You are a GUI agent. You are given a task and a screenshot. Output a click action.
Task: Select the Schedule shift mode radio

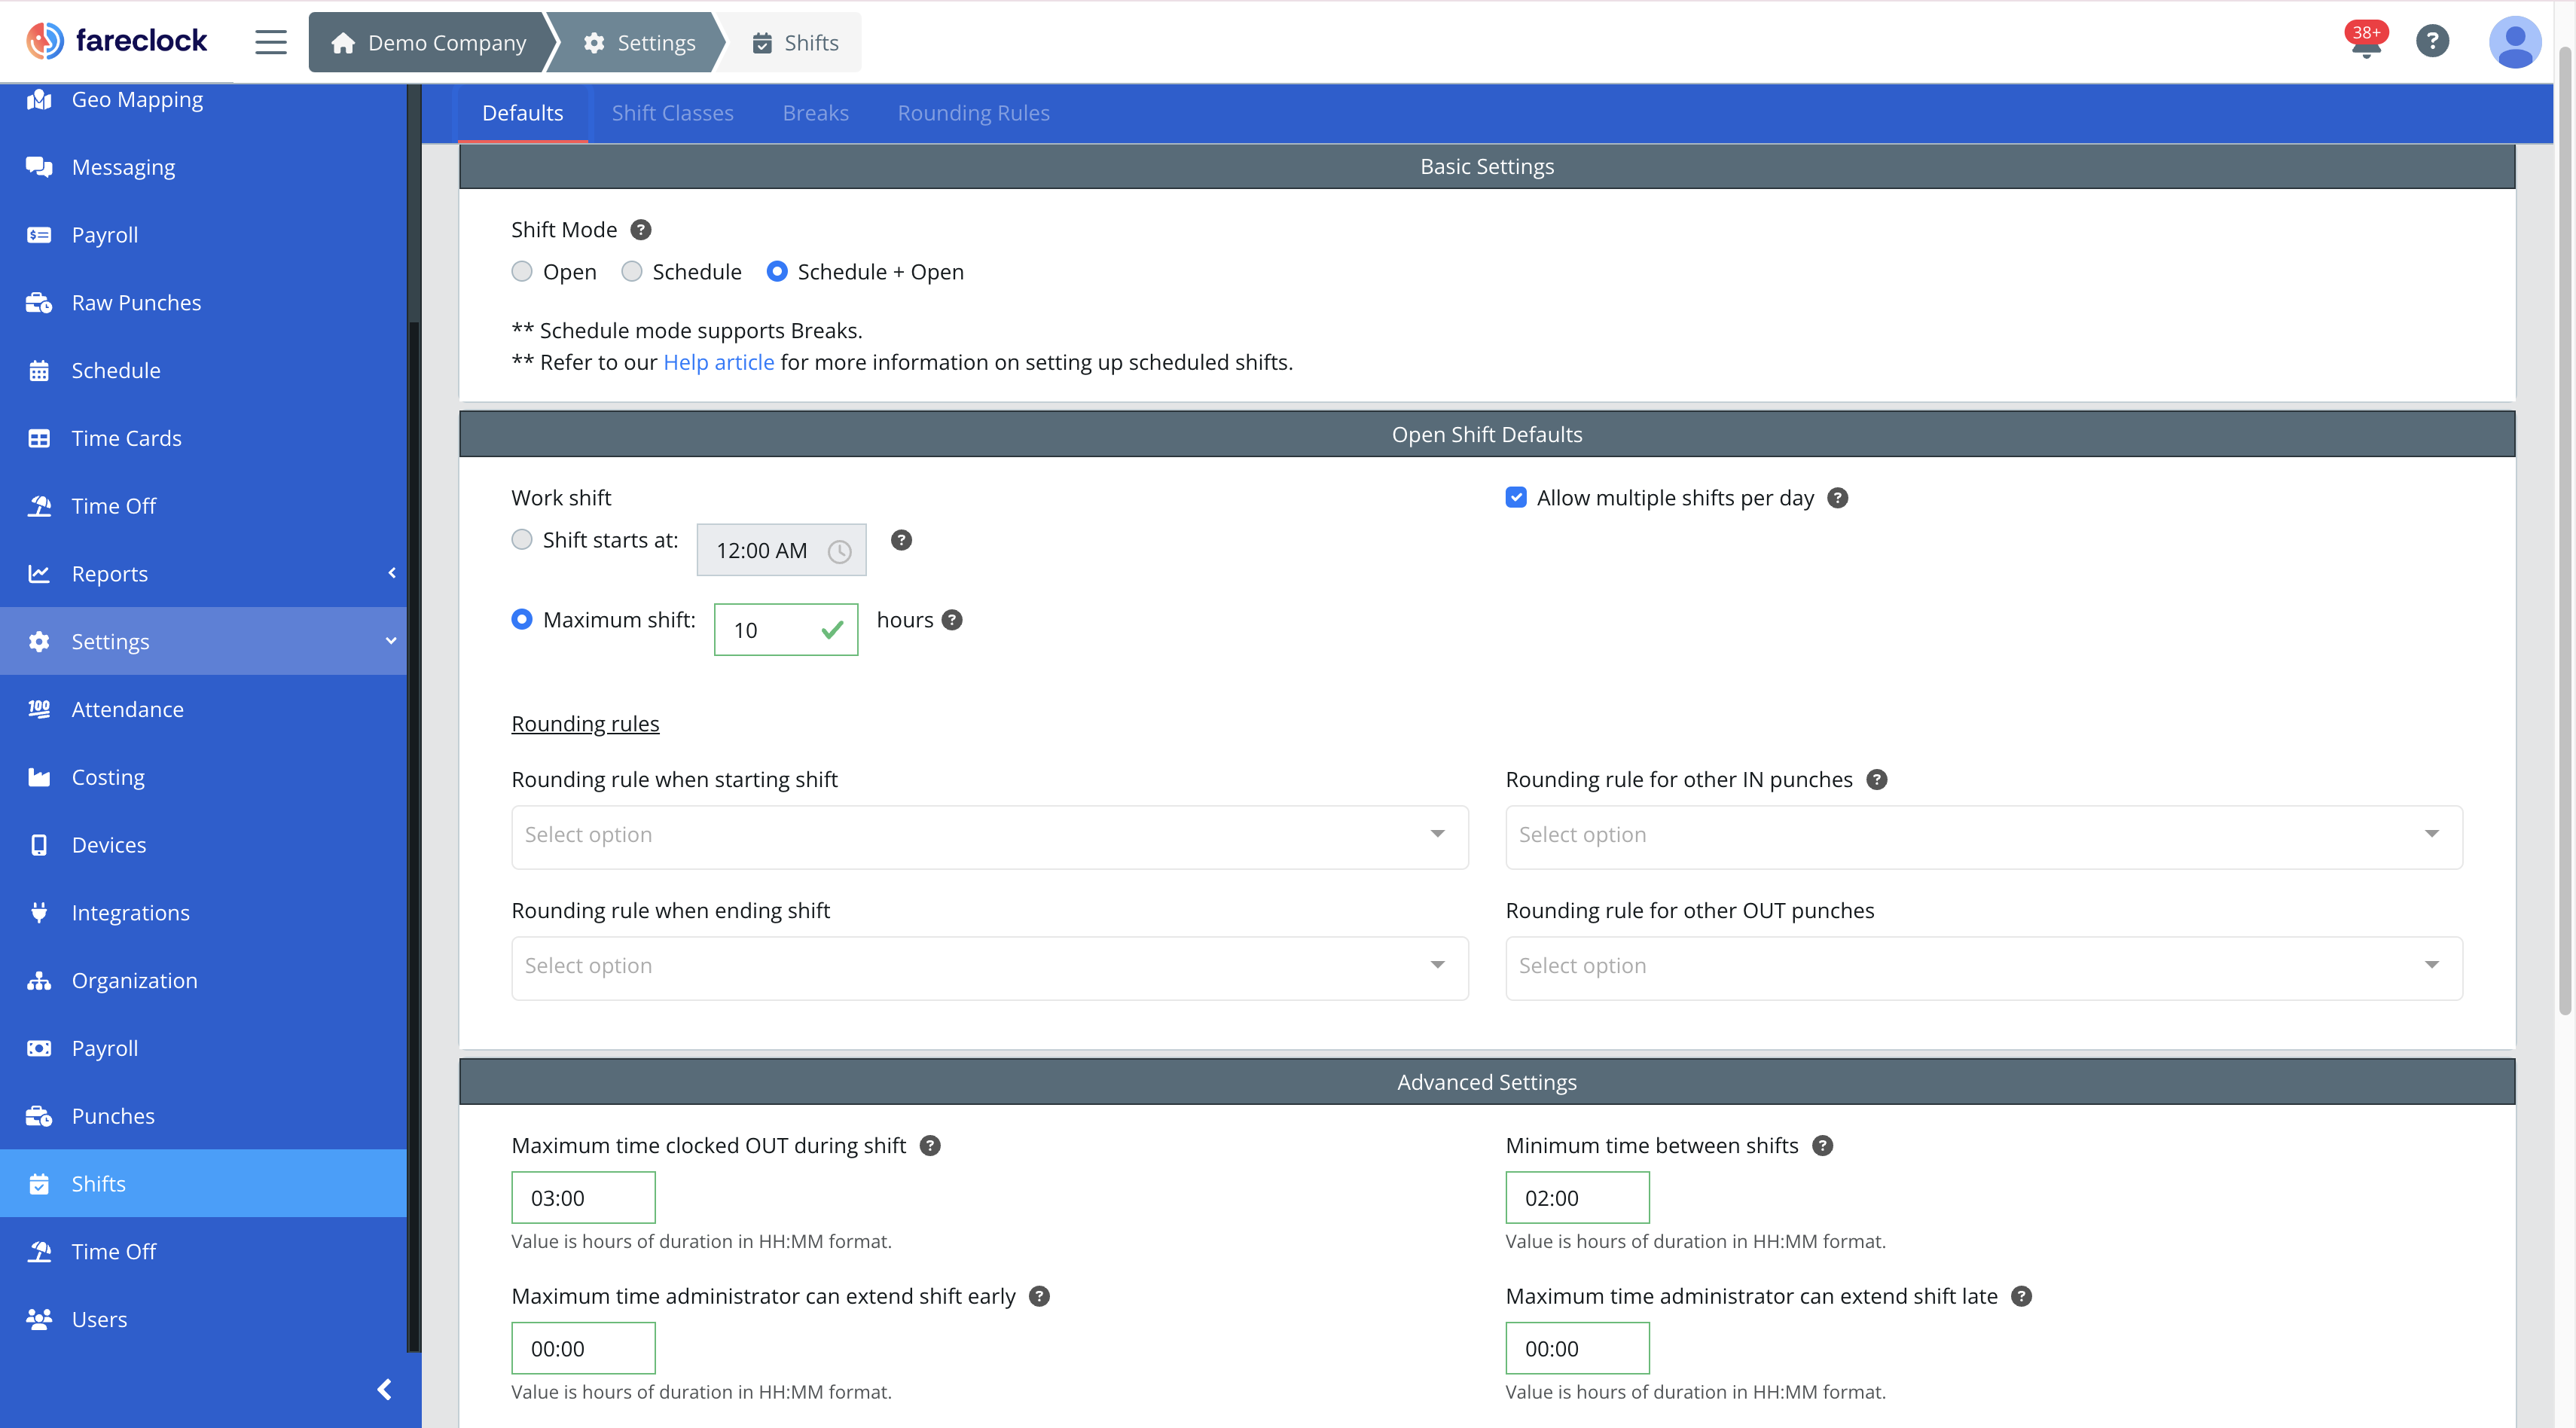point(632,272)
